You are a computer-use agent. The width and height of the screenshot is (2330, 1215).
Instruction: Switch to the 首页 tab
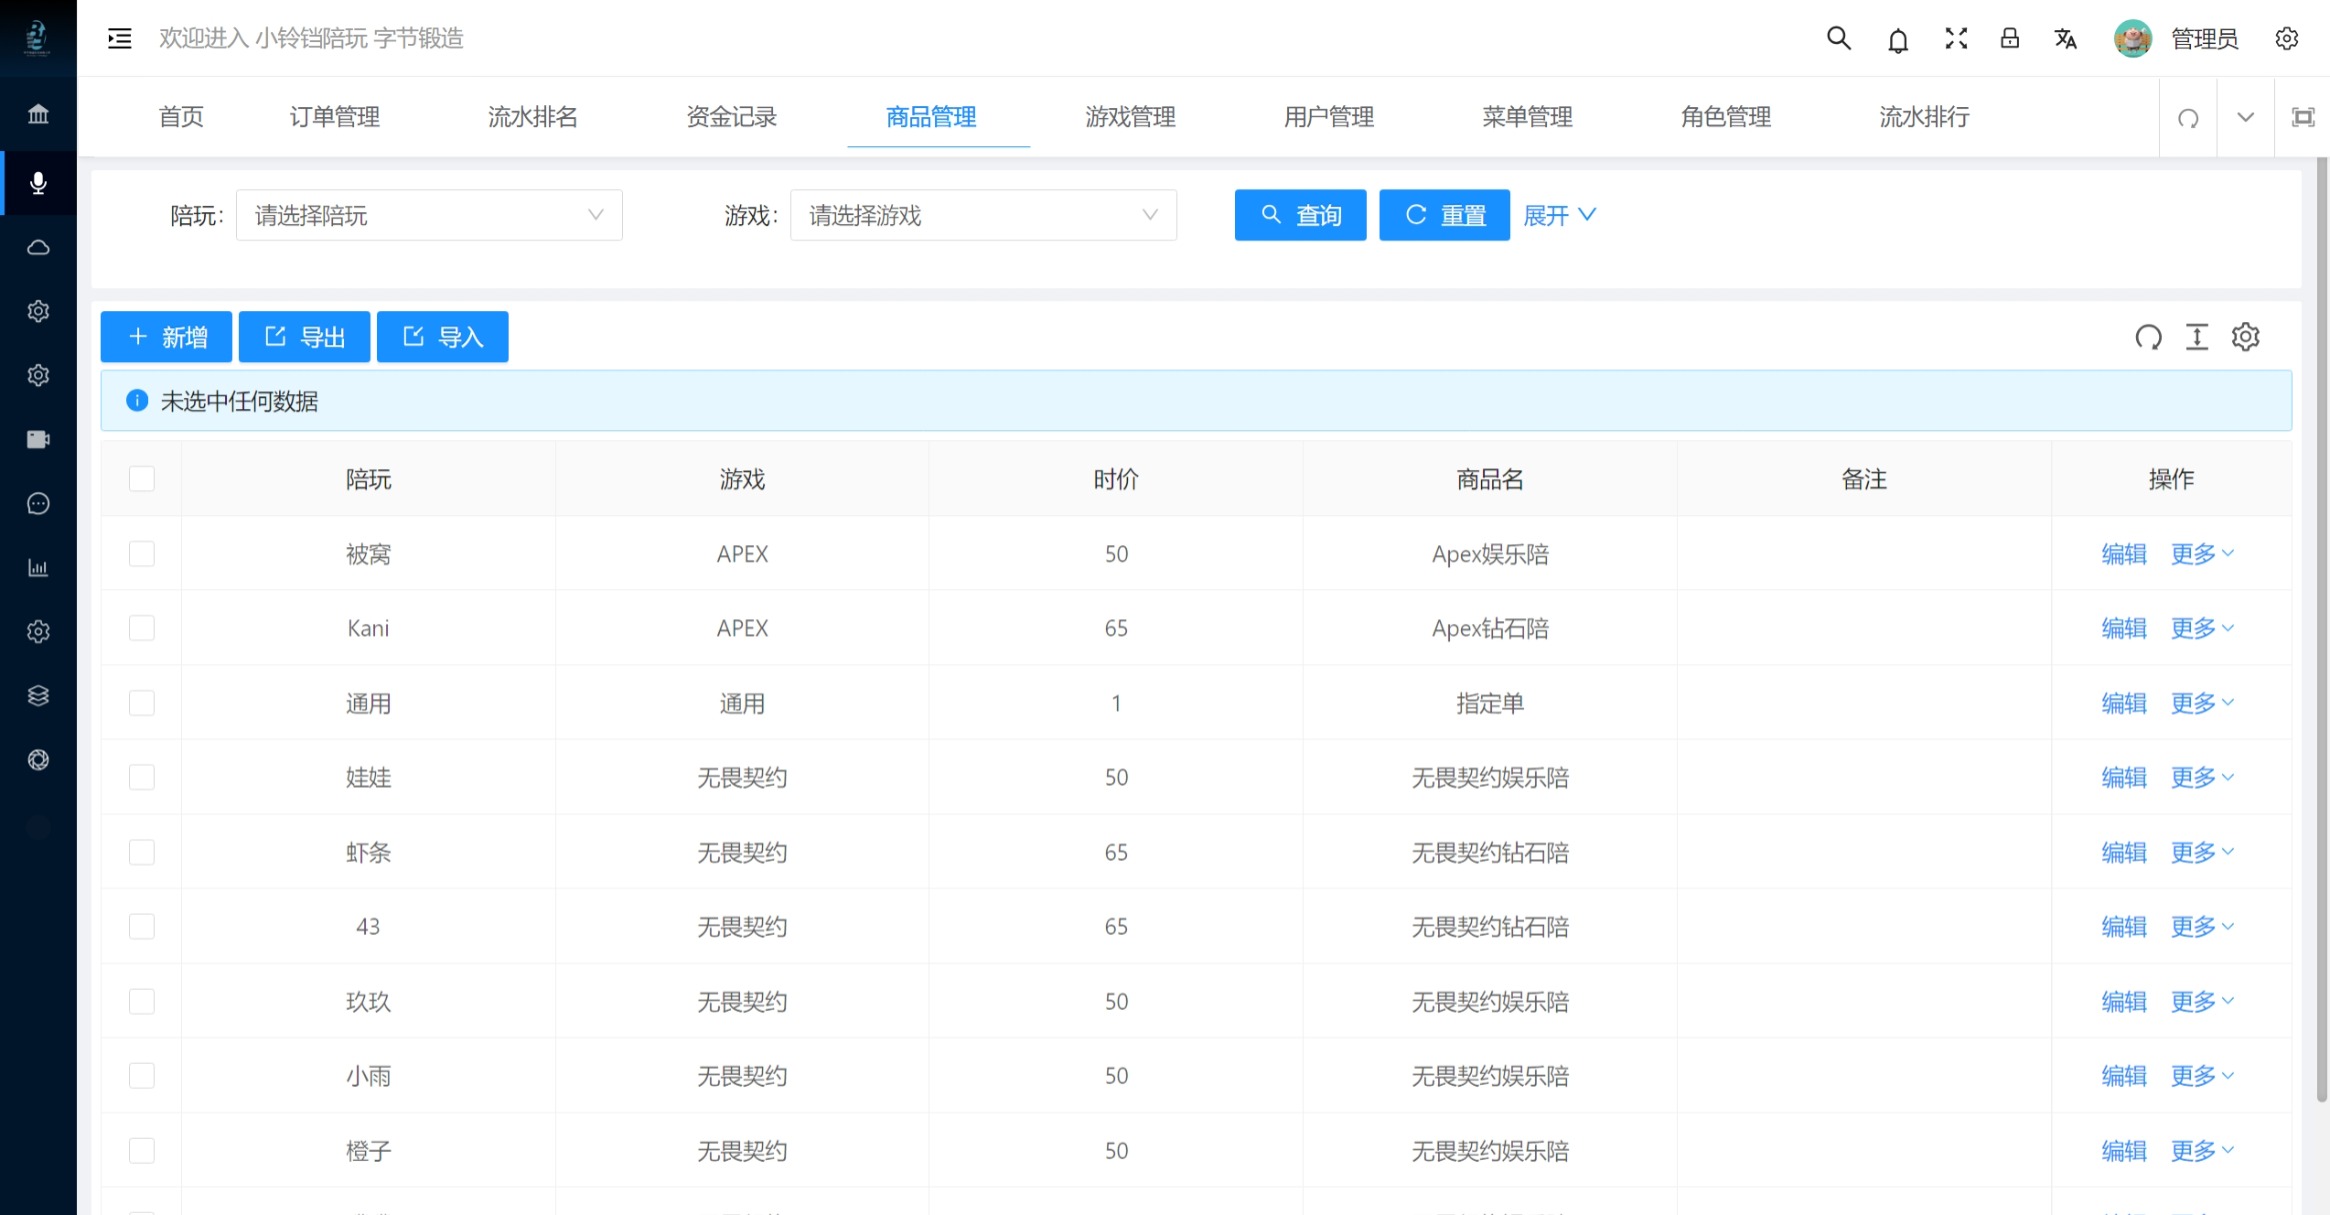coord(181,117)
